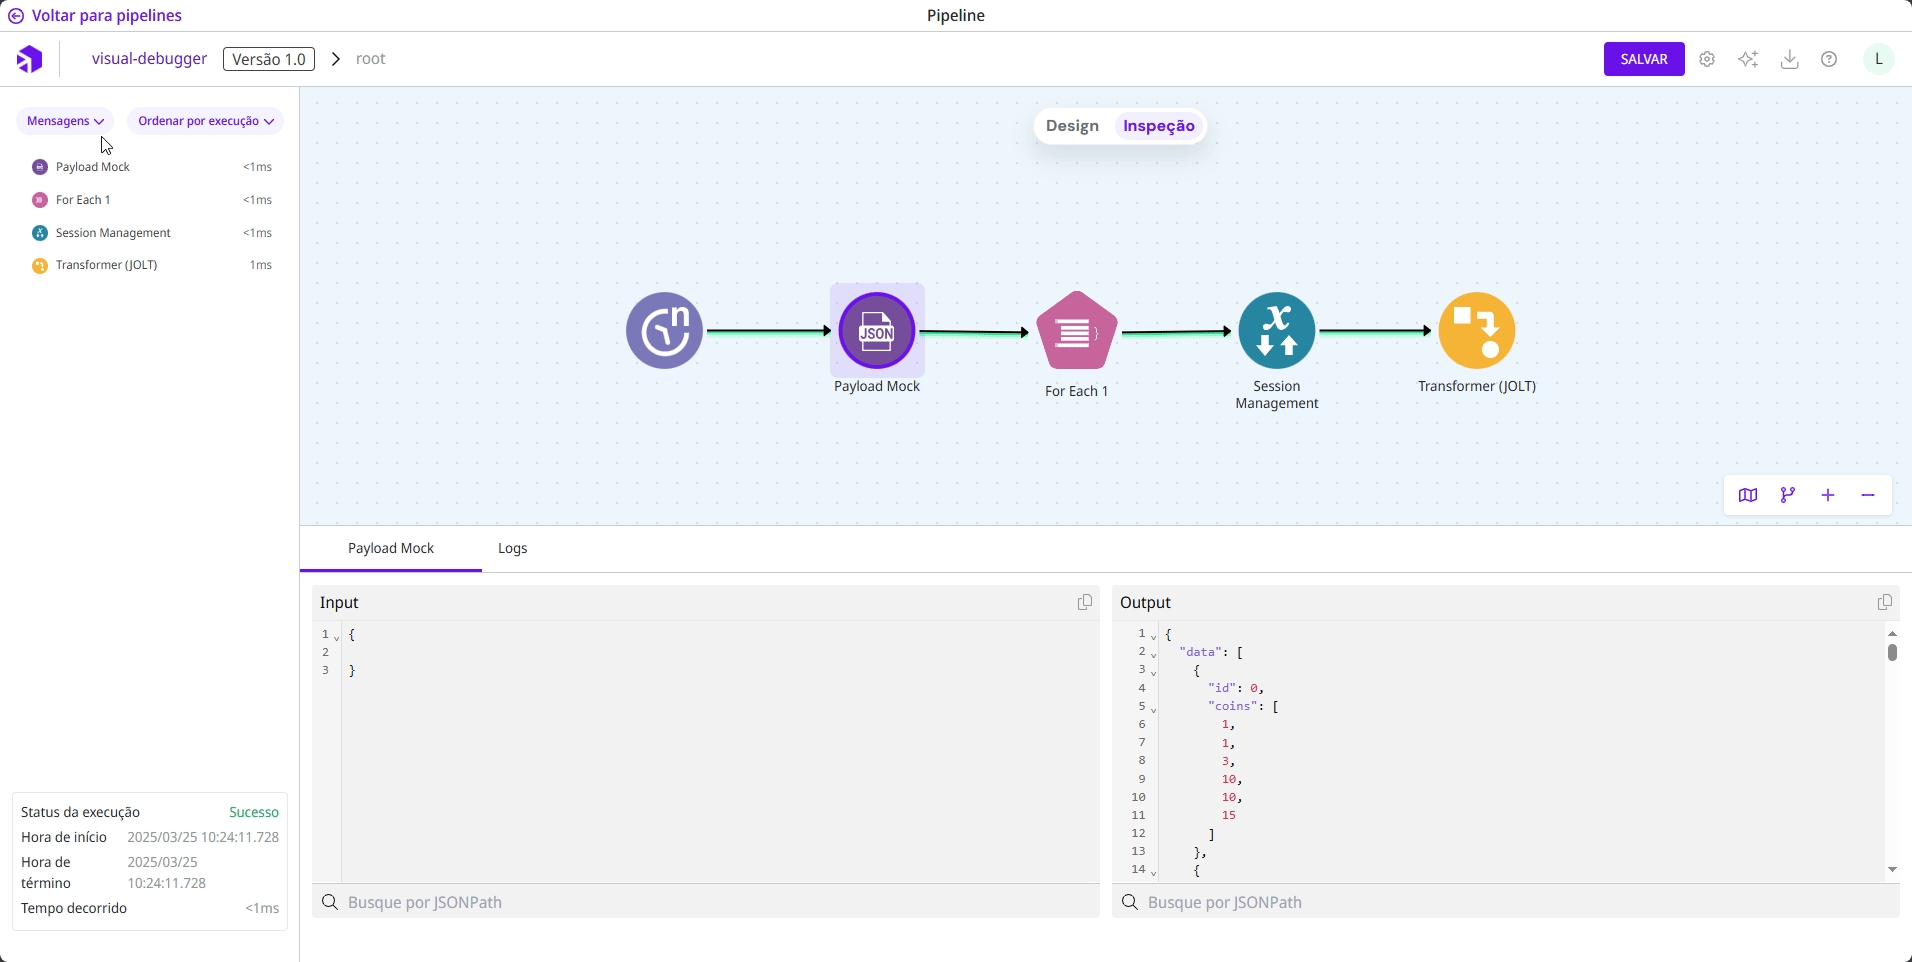Screen dimensions: 1912x962
Task: Click the AI sparkle assistant icon
Action: coord(1748,60)
